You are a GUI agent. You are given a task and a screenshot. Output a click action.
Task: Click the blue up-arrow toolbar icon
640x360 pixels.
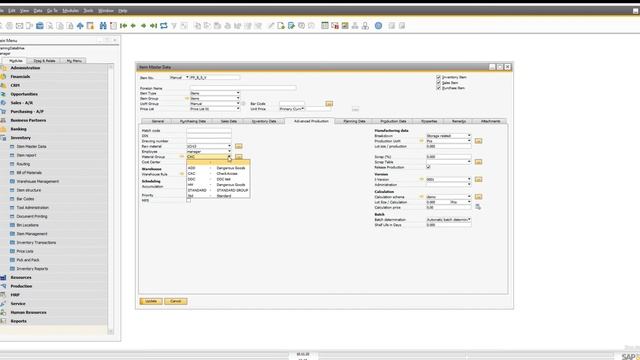(80, 26)
